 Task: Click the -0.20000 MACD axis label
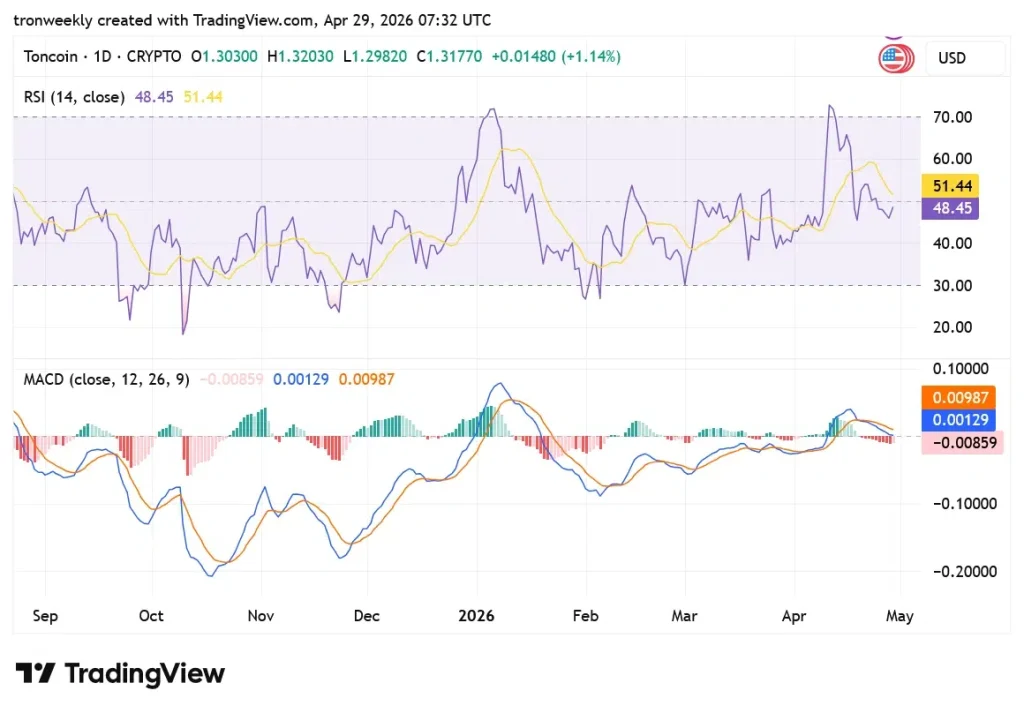click(964, 571)
